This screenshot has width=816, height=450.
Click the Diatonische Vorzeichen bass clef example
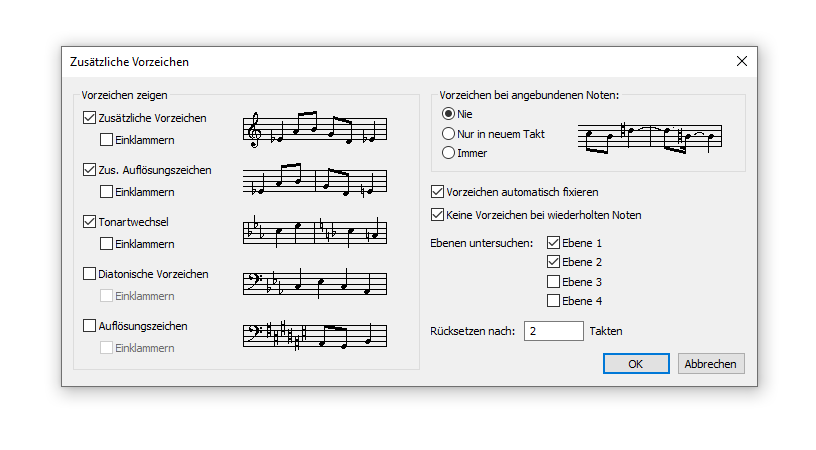315,284
